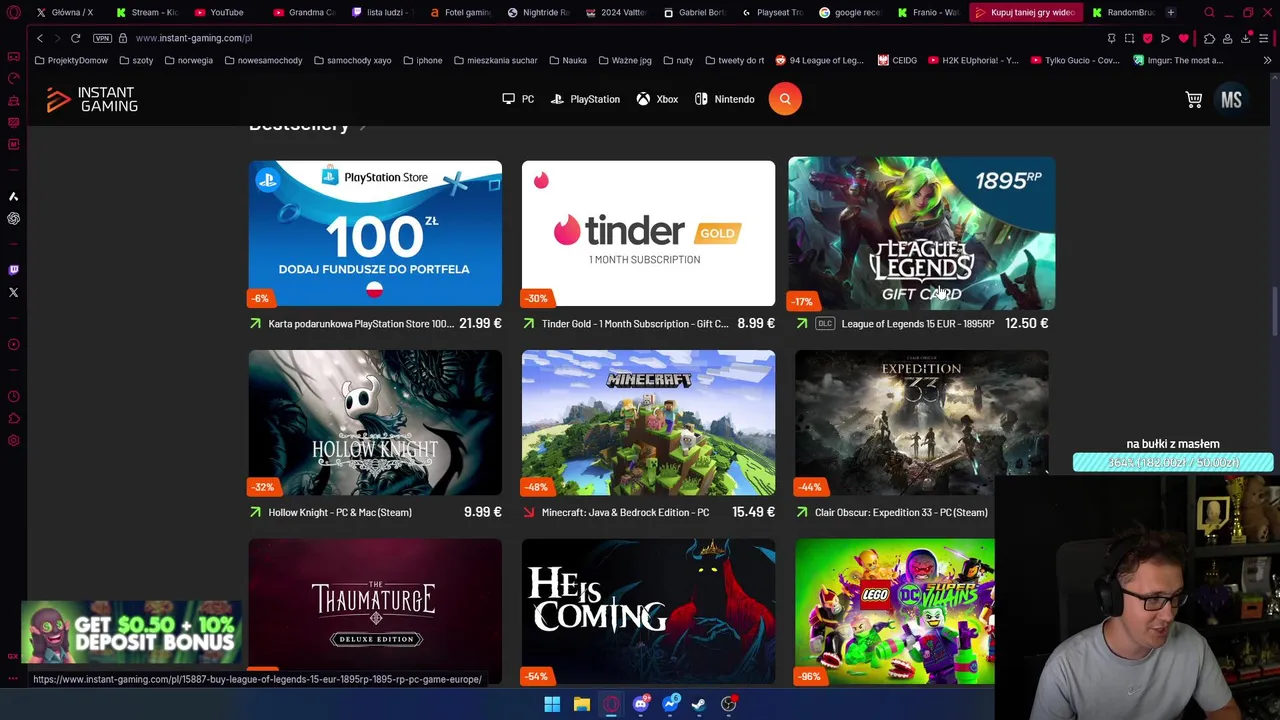Open The Thaumaturge Deluxe Edition thumbnail
This screenshot has width=1280, height=720.
[375, 610]
